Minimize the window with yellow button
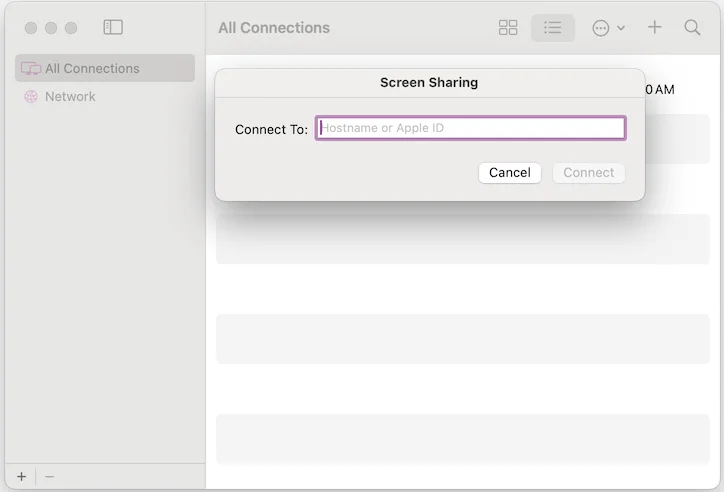This screenshot has height=492, width=724. (51, 28)
